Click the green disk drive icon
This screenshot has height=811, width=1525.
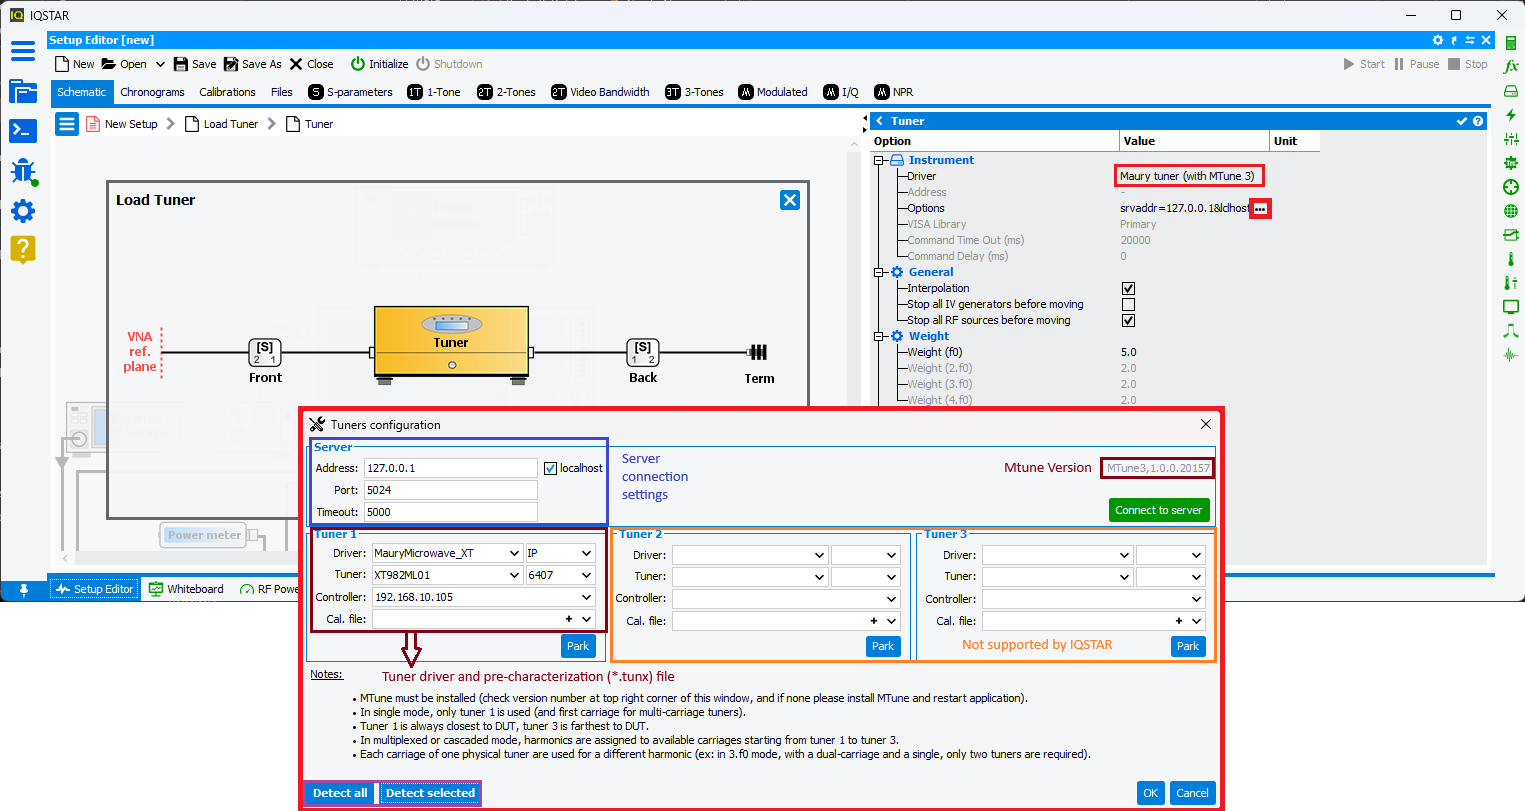click(x=1511, y=91)
